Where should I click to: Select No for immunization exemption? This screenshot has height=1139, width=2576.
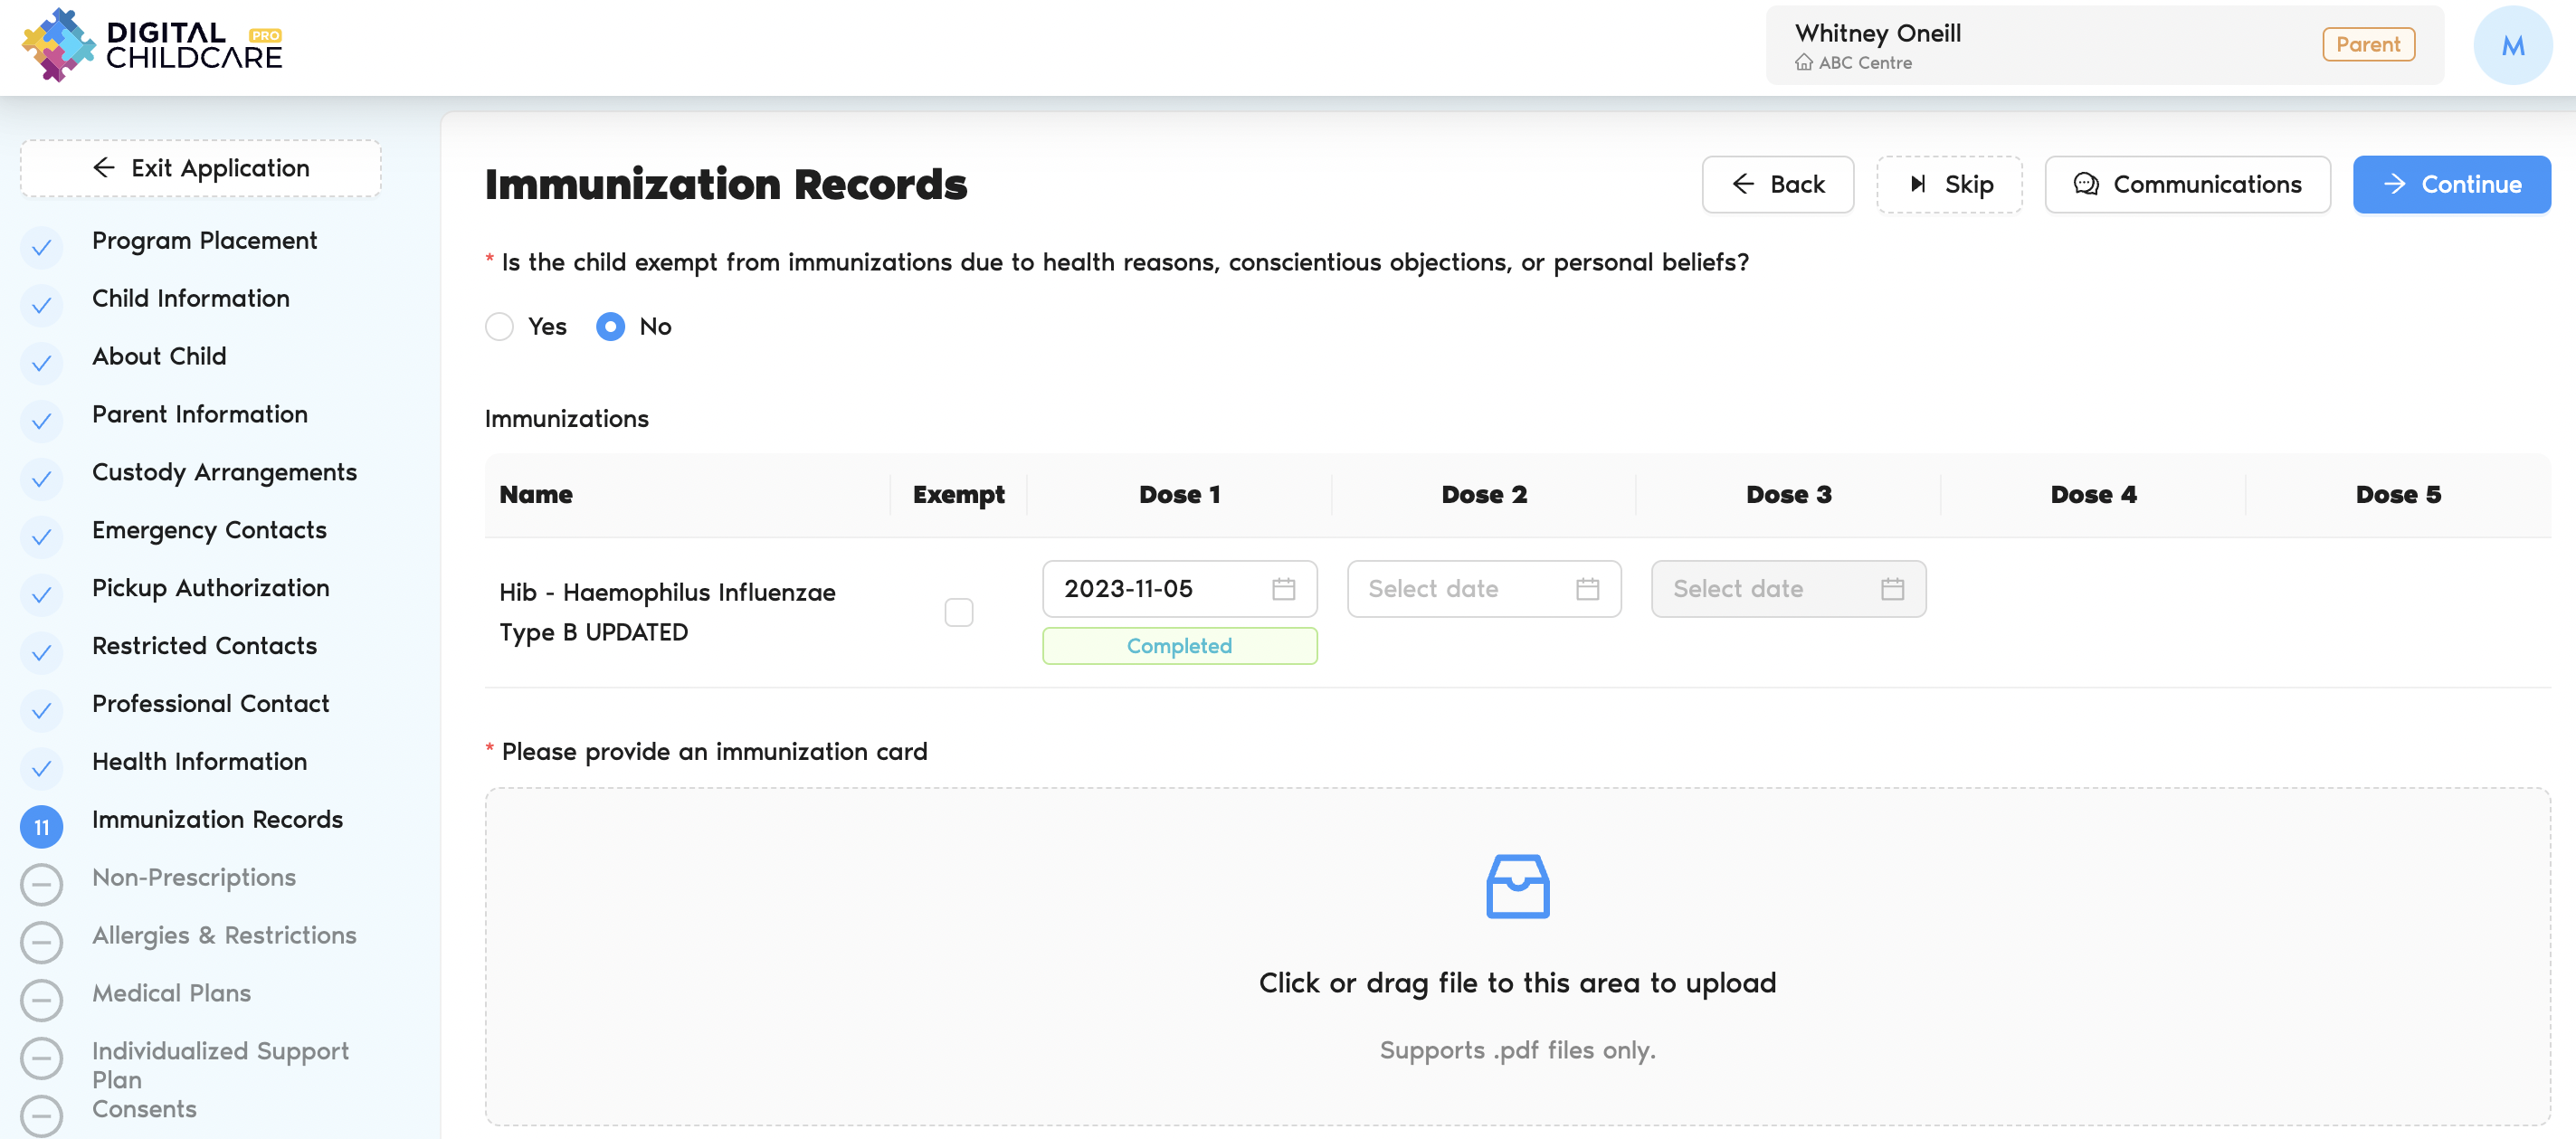click(x=610, y=327)
